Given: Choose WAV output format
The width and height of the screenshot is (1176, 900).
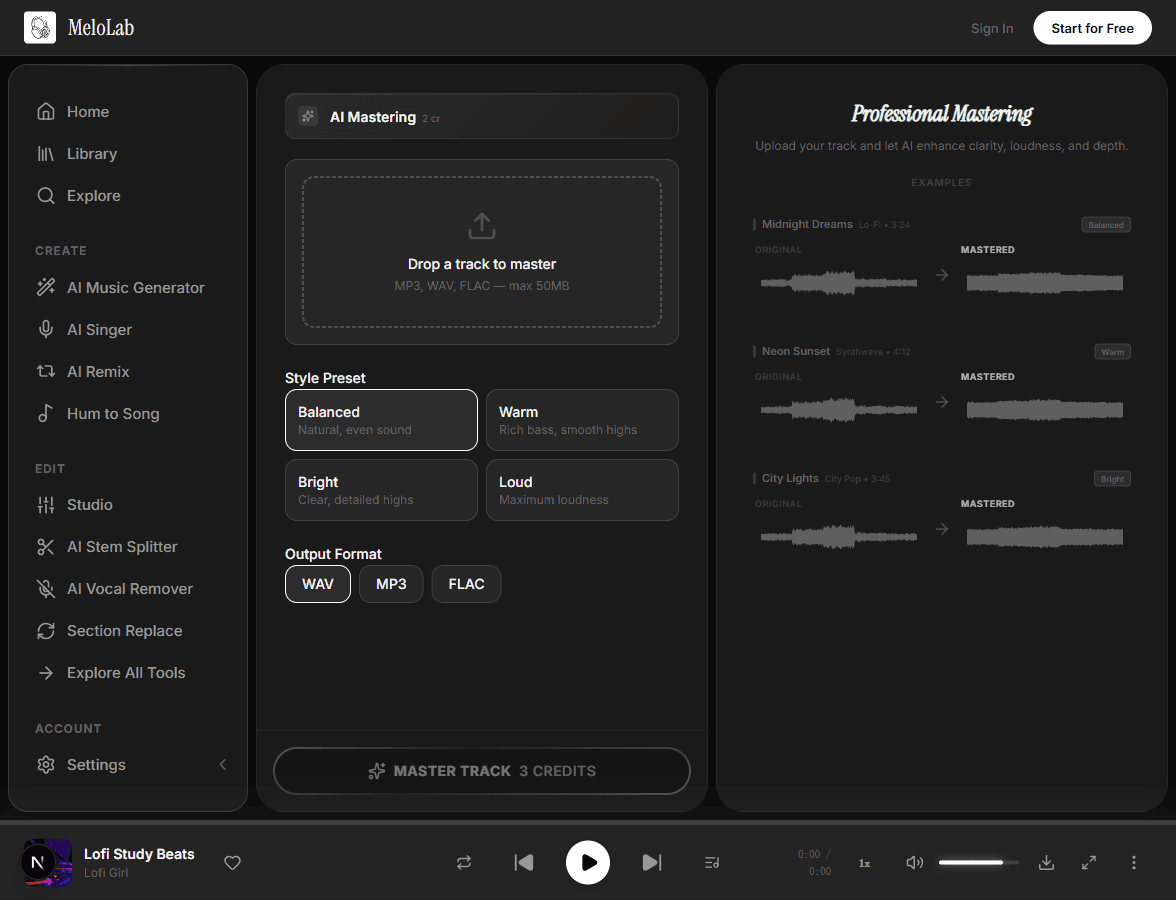Looking at the screenshot, I should click(x=317, y=584).
